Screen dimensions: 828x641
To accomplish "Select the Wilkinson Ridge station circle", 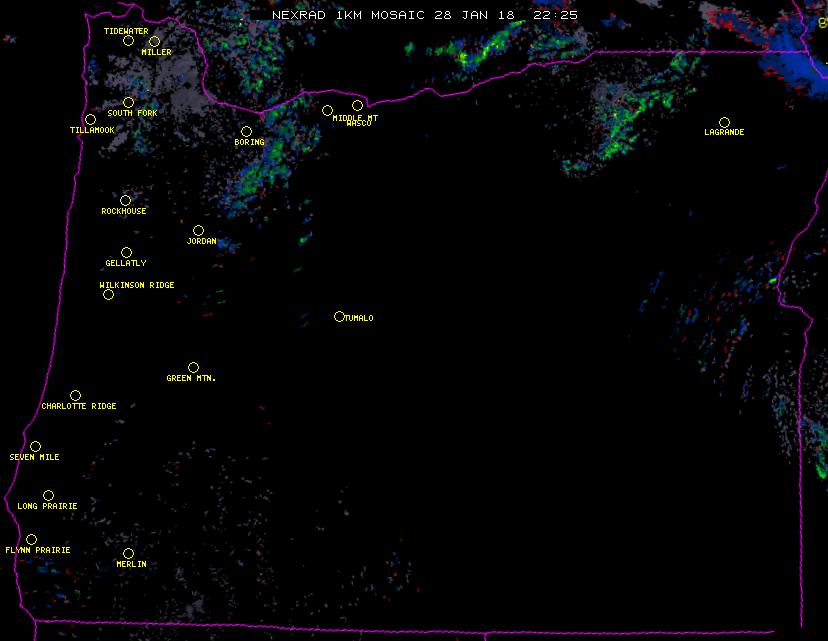I will 108,294.
